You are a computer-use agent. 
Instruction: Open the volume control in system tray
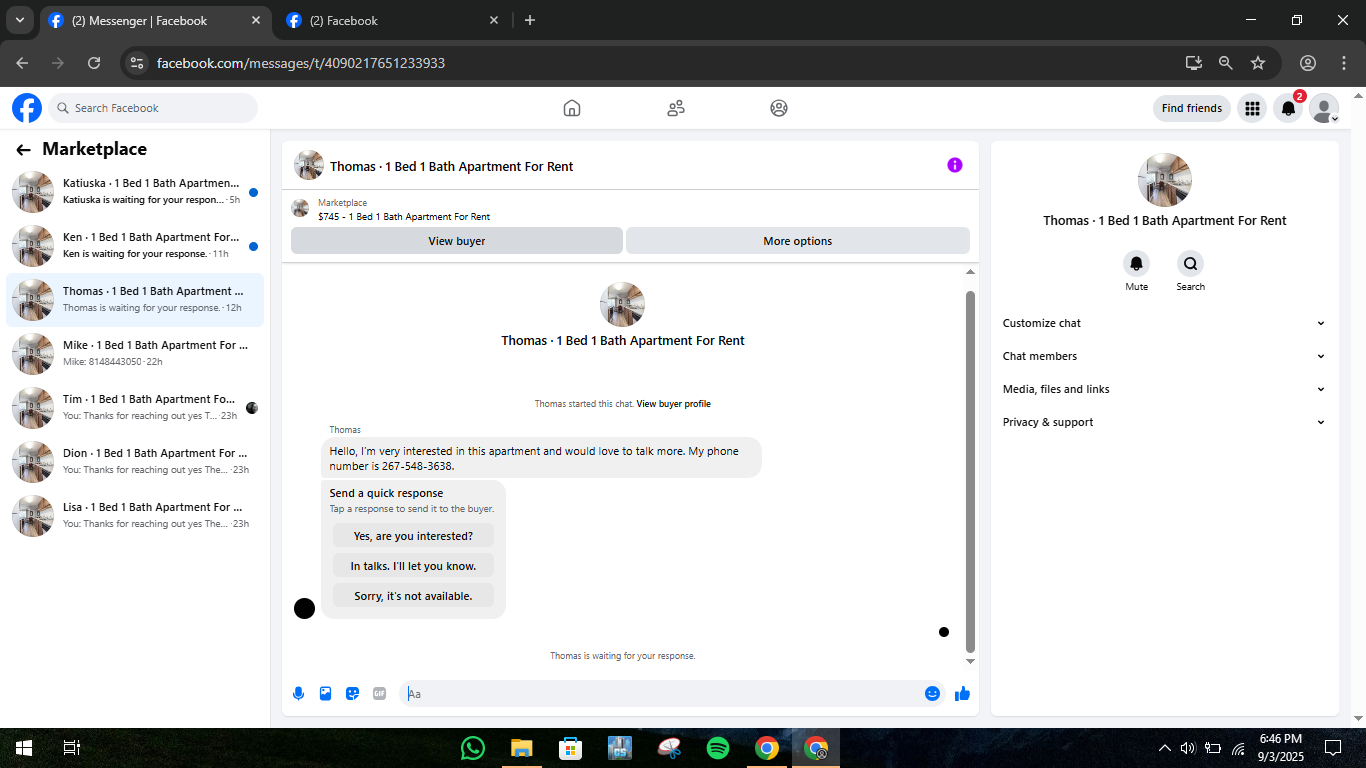click(x=1188, y=748)
